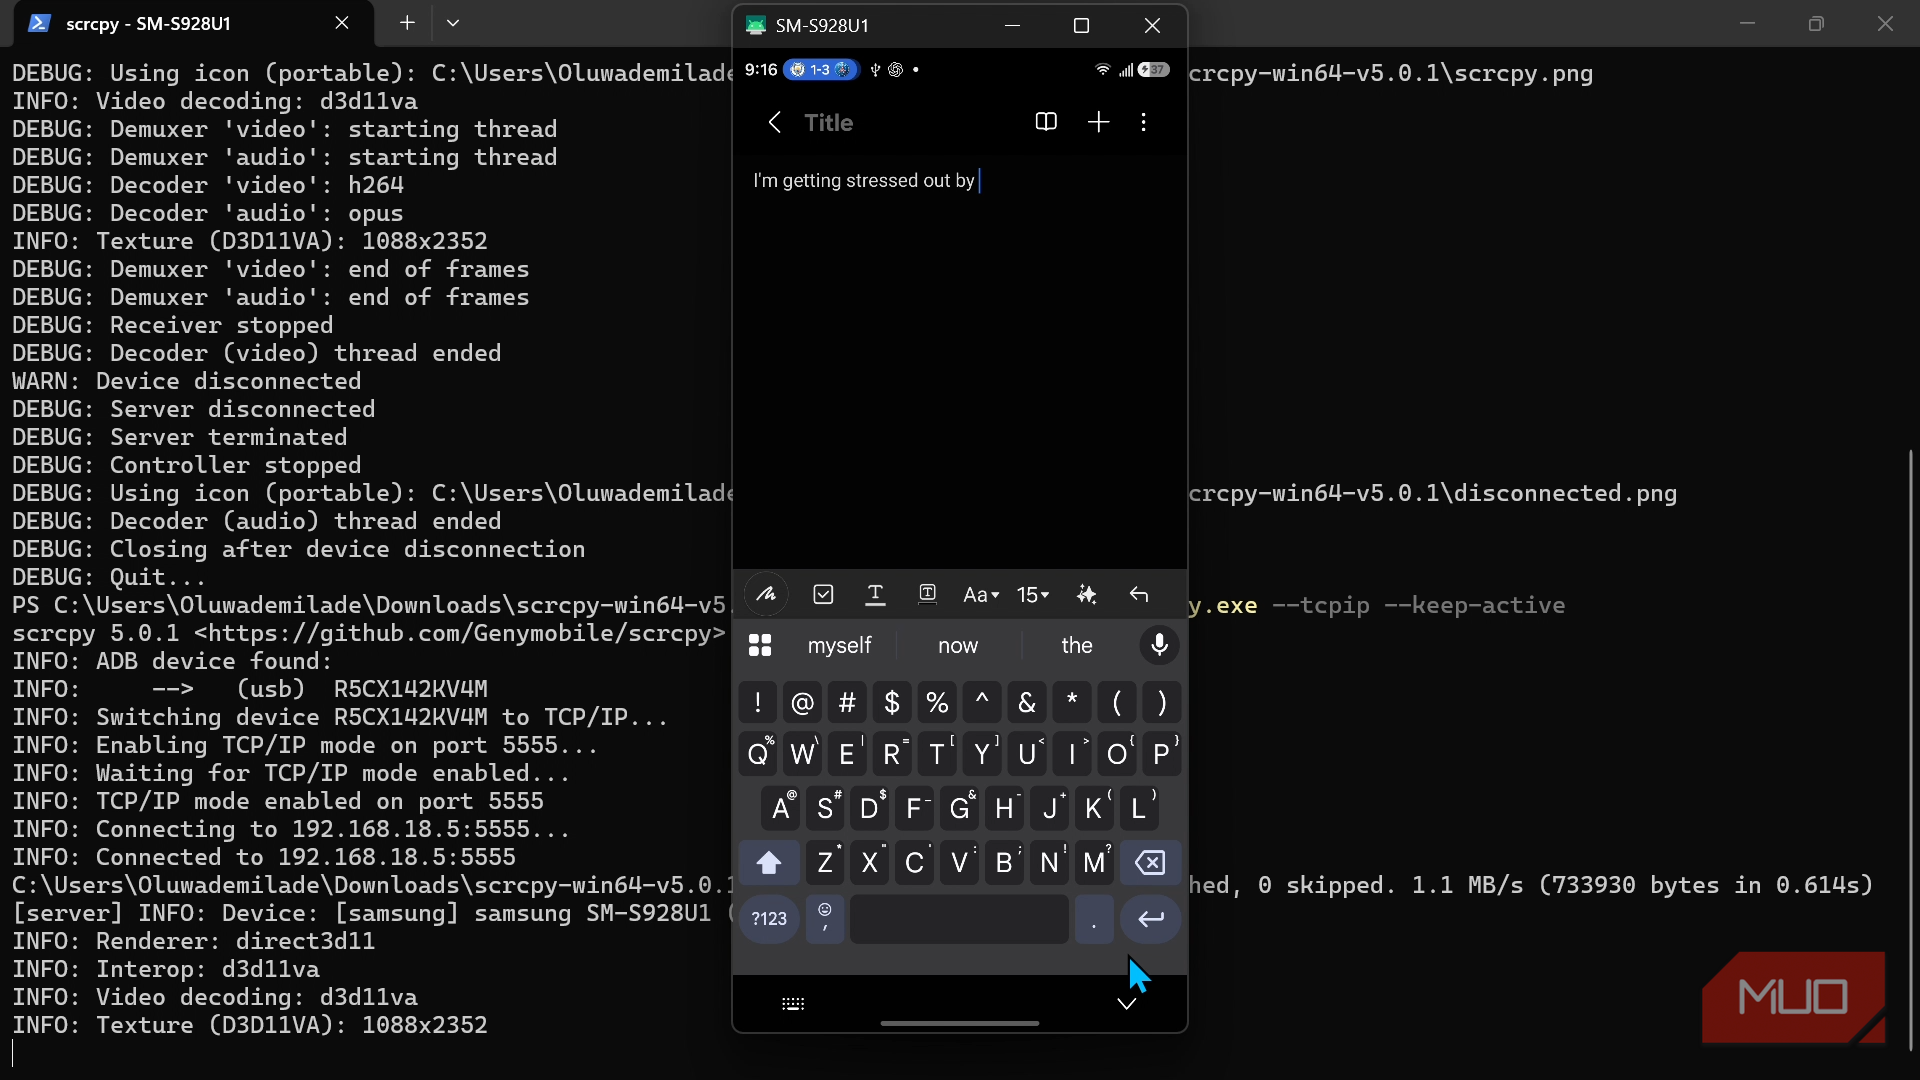Open terminal tab dropdown chevron
The image size is (1920, 1080).
[x=453, y=23]
